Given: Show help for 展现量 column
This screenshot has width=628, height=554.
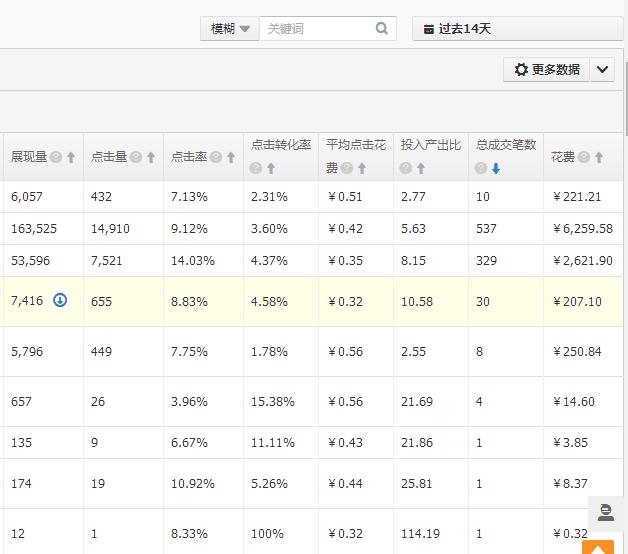Looking at the screenshot, I should click(x=56, y=157).
